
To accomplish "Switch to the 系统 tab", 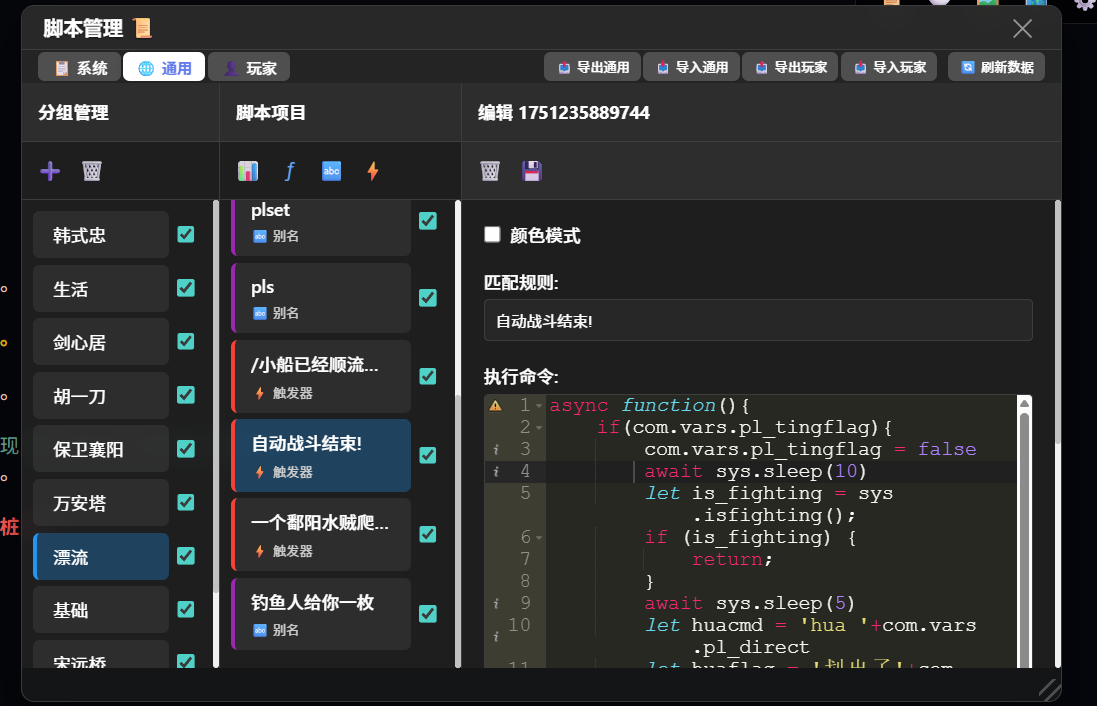I will click(x=81, y=67).
